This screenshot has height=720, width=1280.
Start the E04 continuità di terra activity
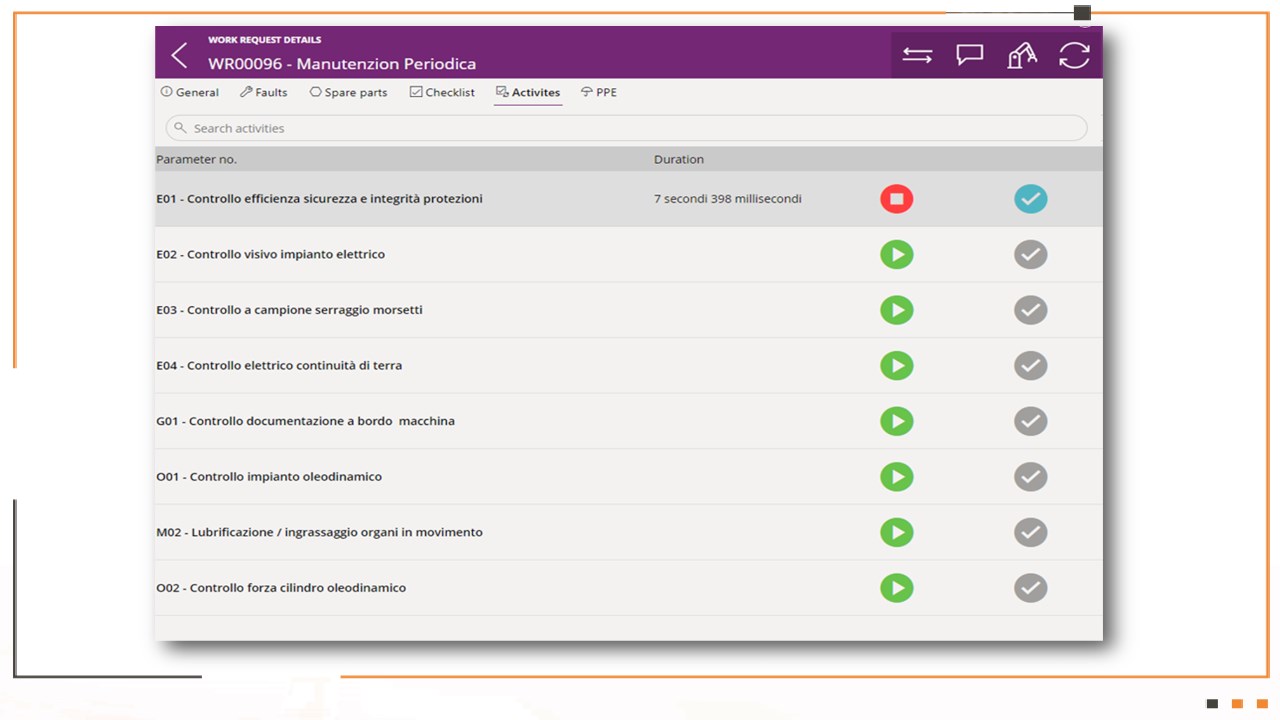coord(896,365)
